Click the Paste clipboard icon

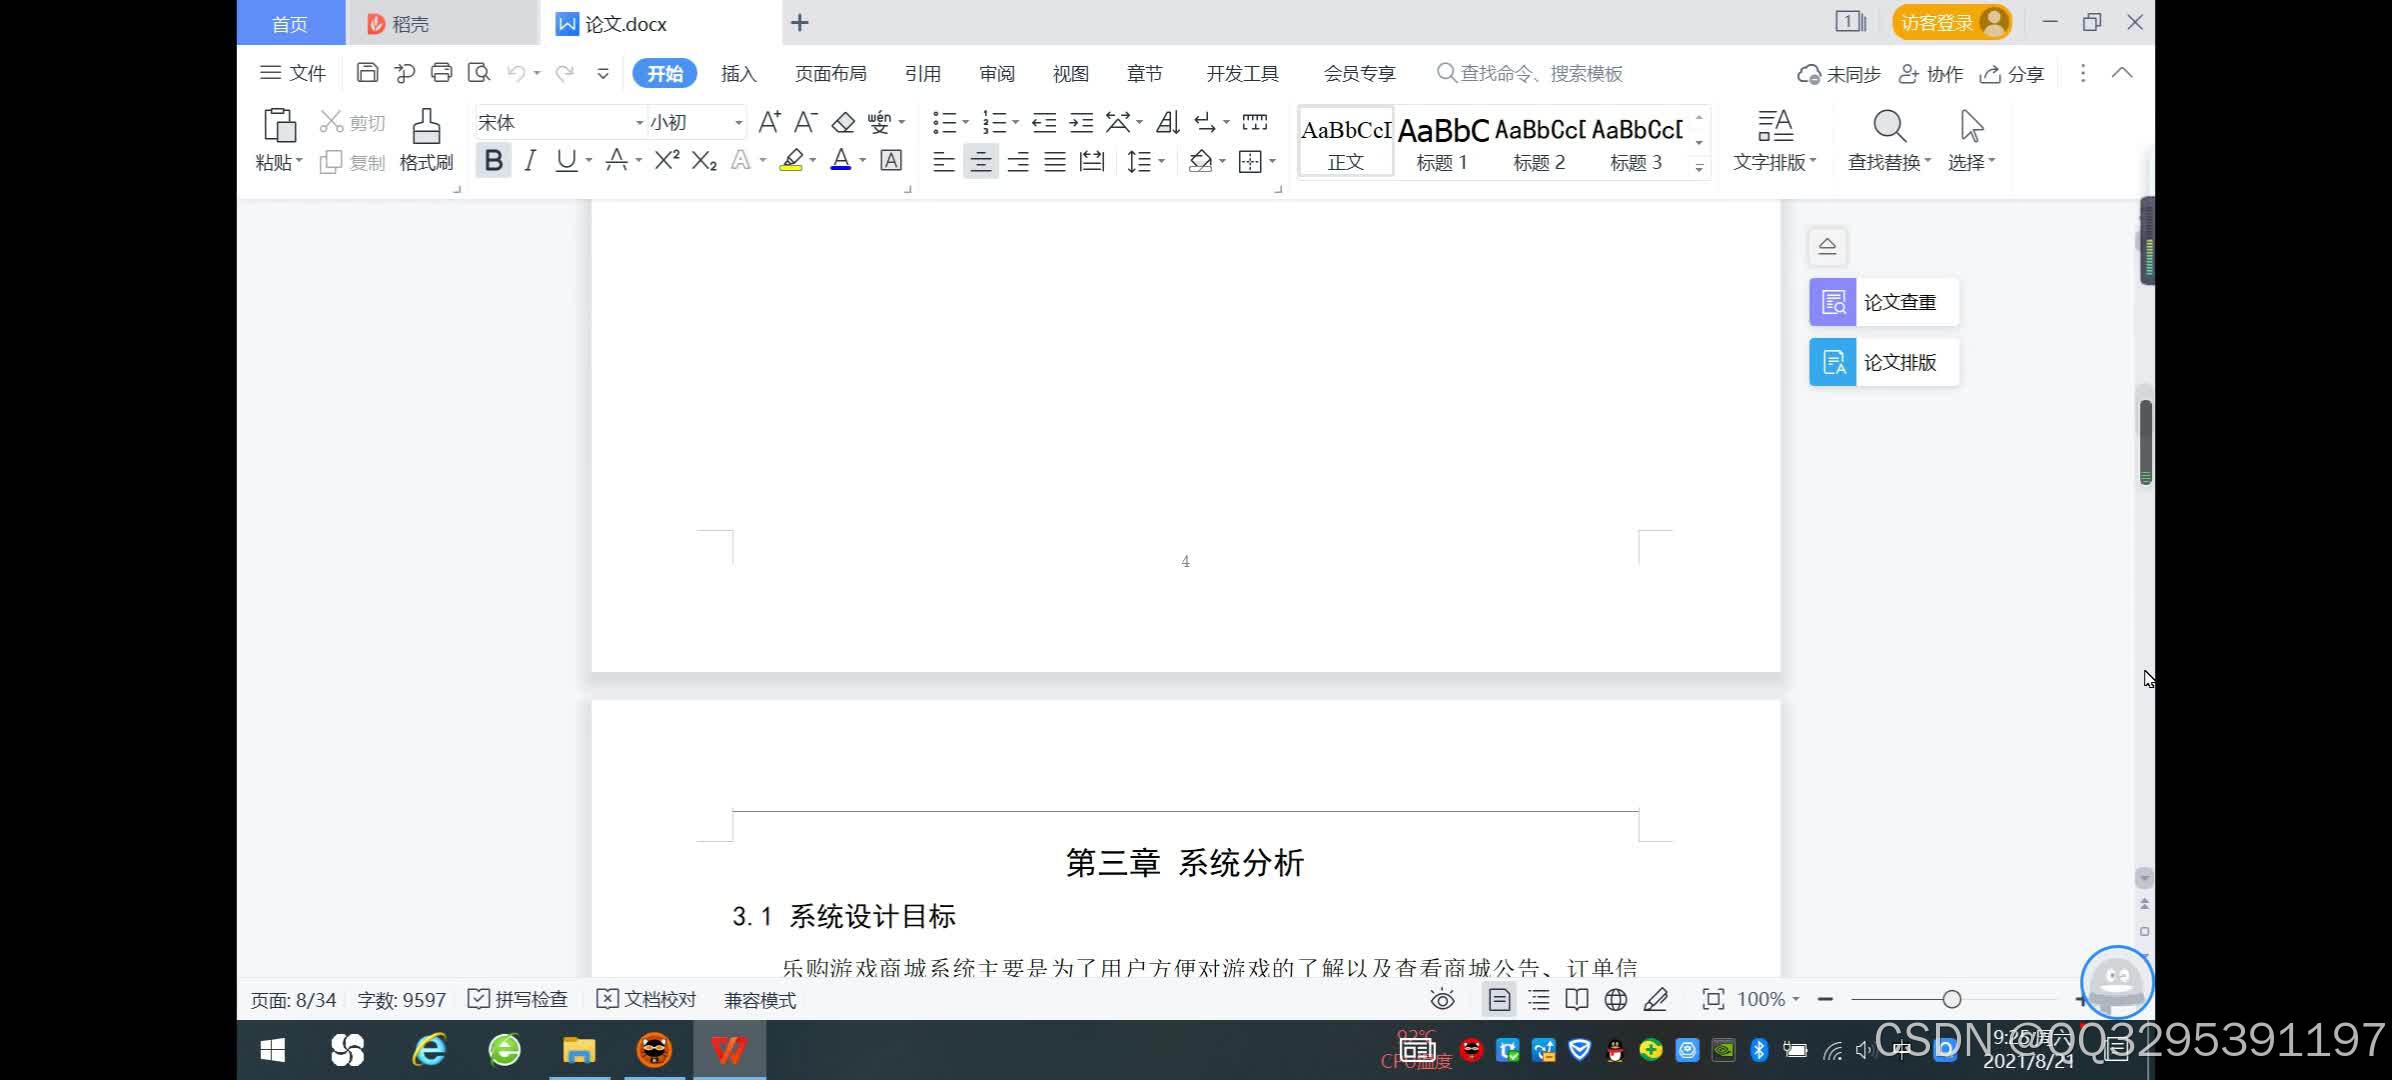[279, 125]
